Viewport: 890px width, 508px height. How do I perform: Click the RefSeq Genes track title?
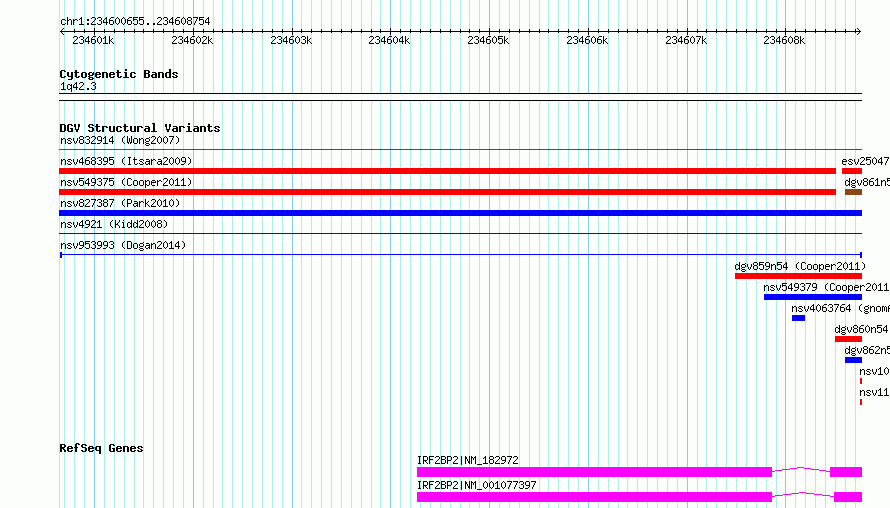(101, 448)
